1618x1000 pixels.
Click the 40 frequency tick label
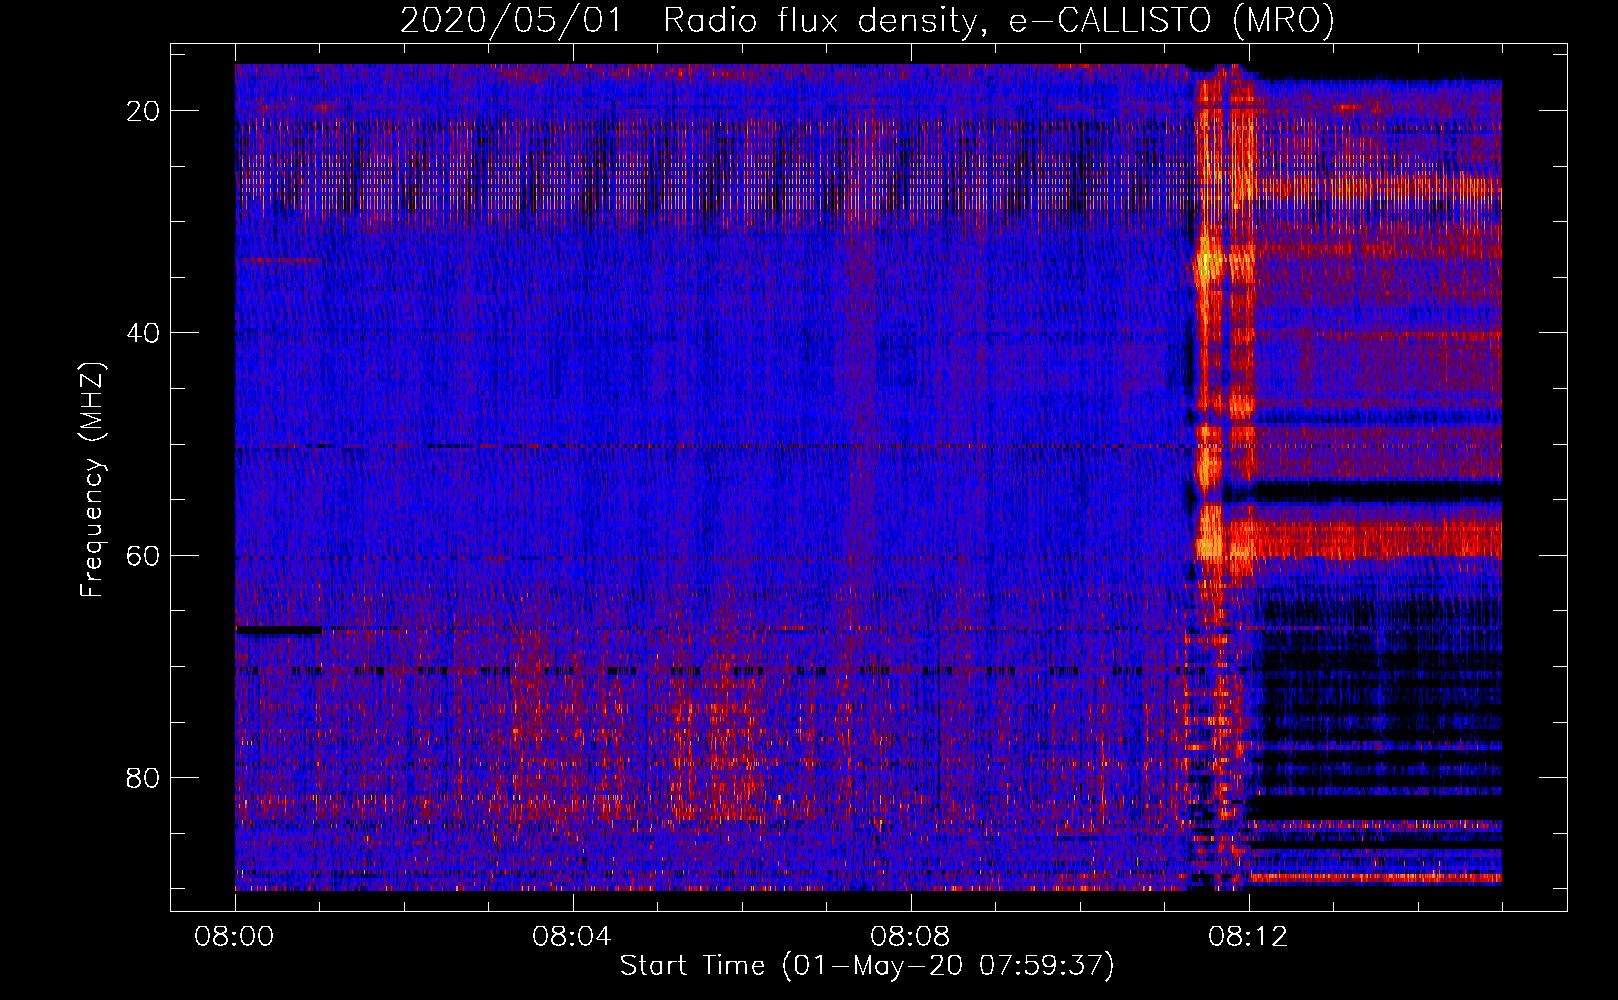[143, 333]
